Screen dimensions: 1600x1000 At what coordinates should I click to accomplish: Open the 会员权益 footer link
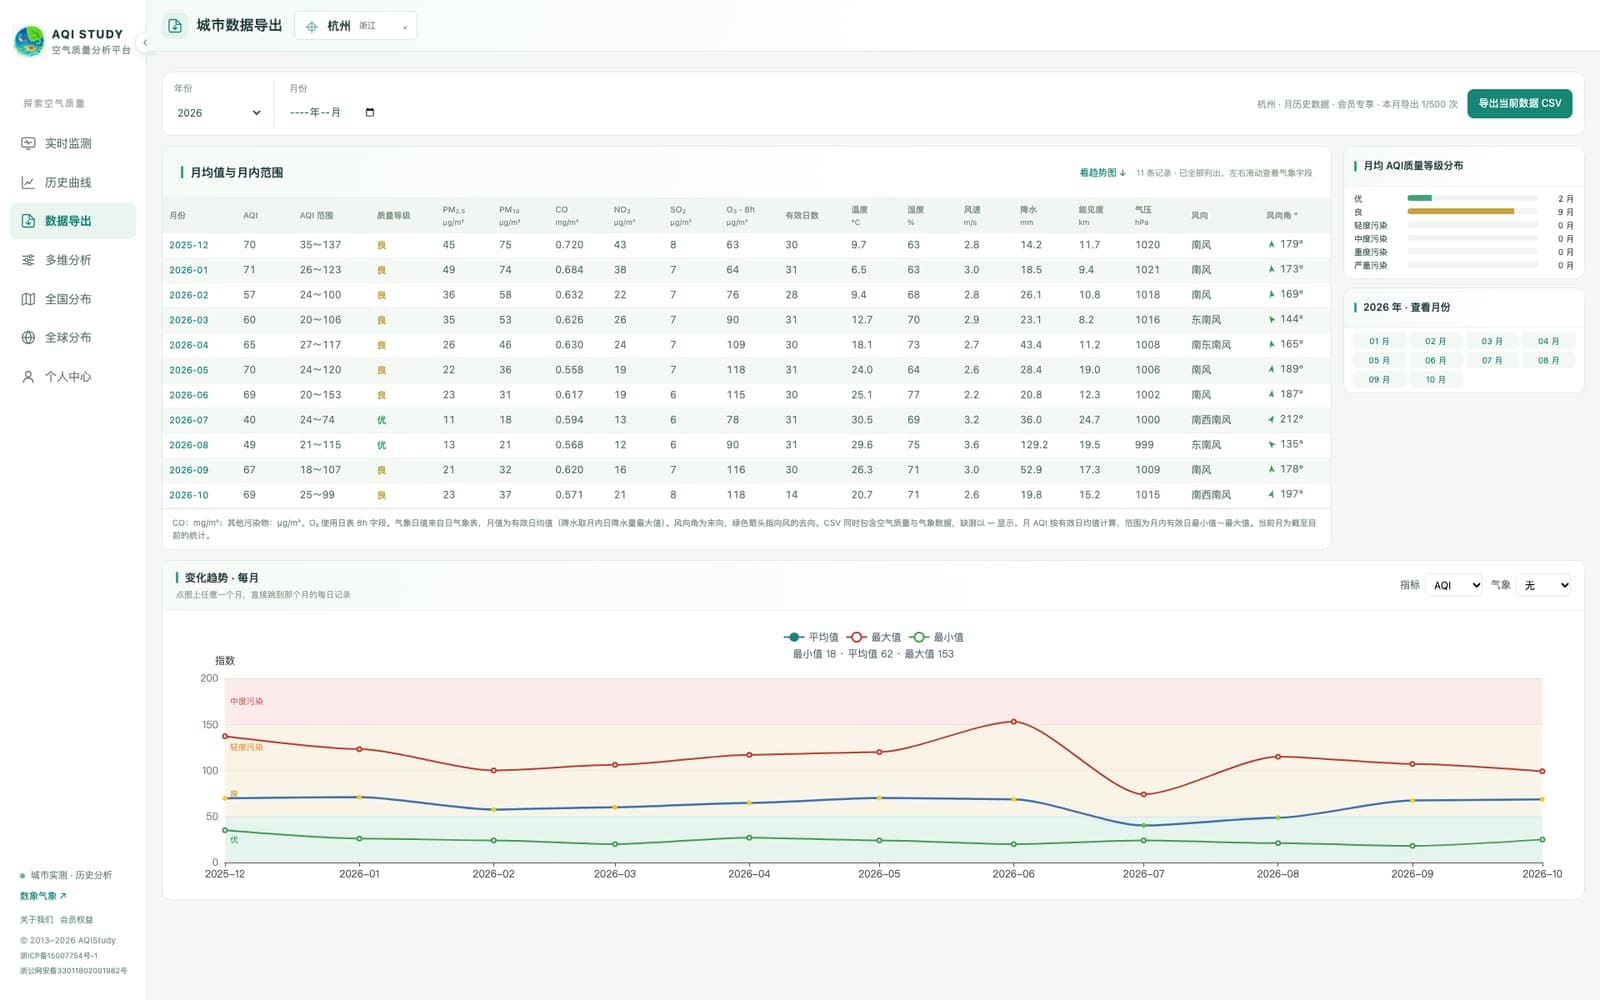(x=76, y=919)
